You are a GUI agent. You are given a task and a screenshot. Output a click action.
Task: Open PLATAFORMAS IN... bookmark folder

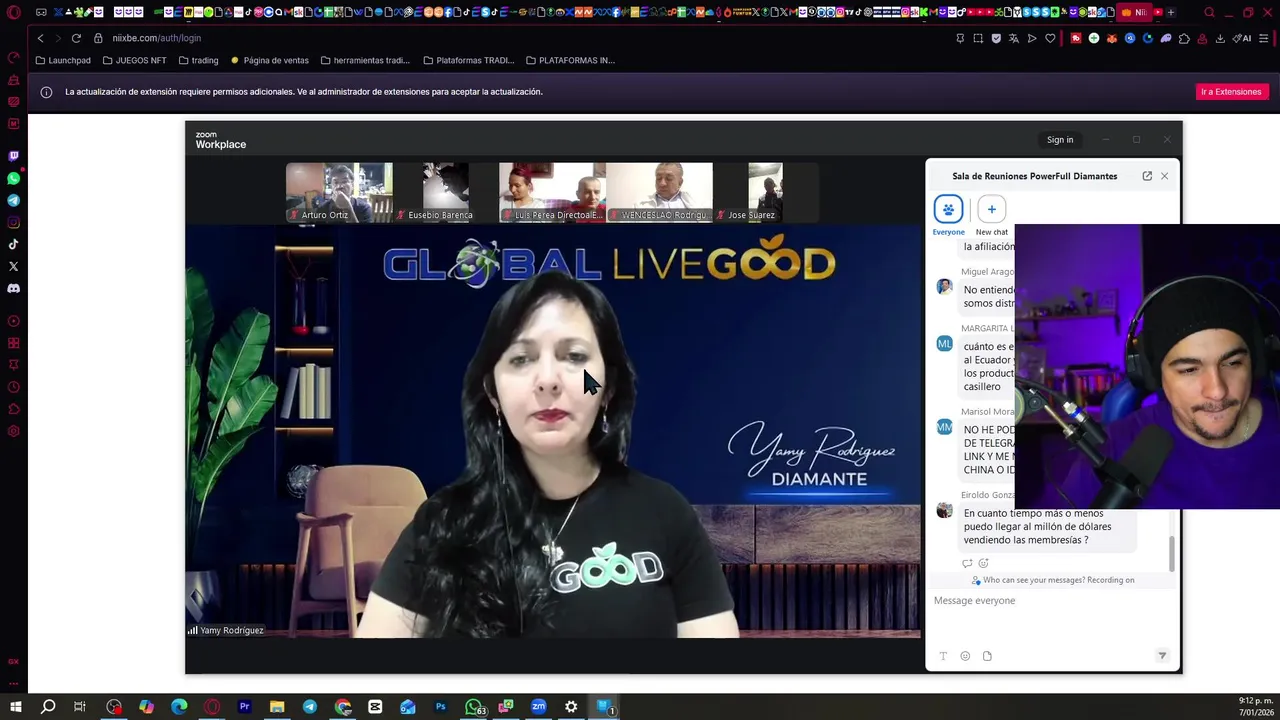pyautogui.click(x=570, y=60)
